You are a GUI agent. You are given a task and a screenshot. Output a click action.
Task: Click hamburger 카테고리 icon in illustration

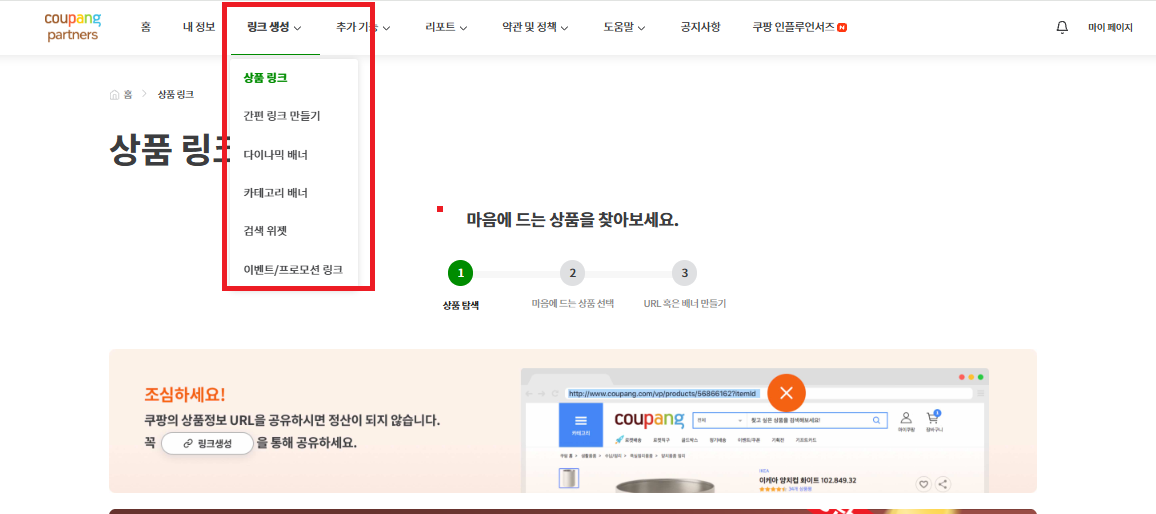[581, 425]
